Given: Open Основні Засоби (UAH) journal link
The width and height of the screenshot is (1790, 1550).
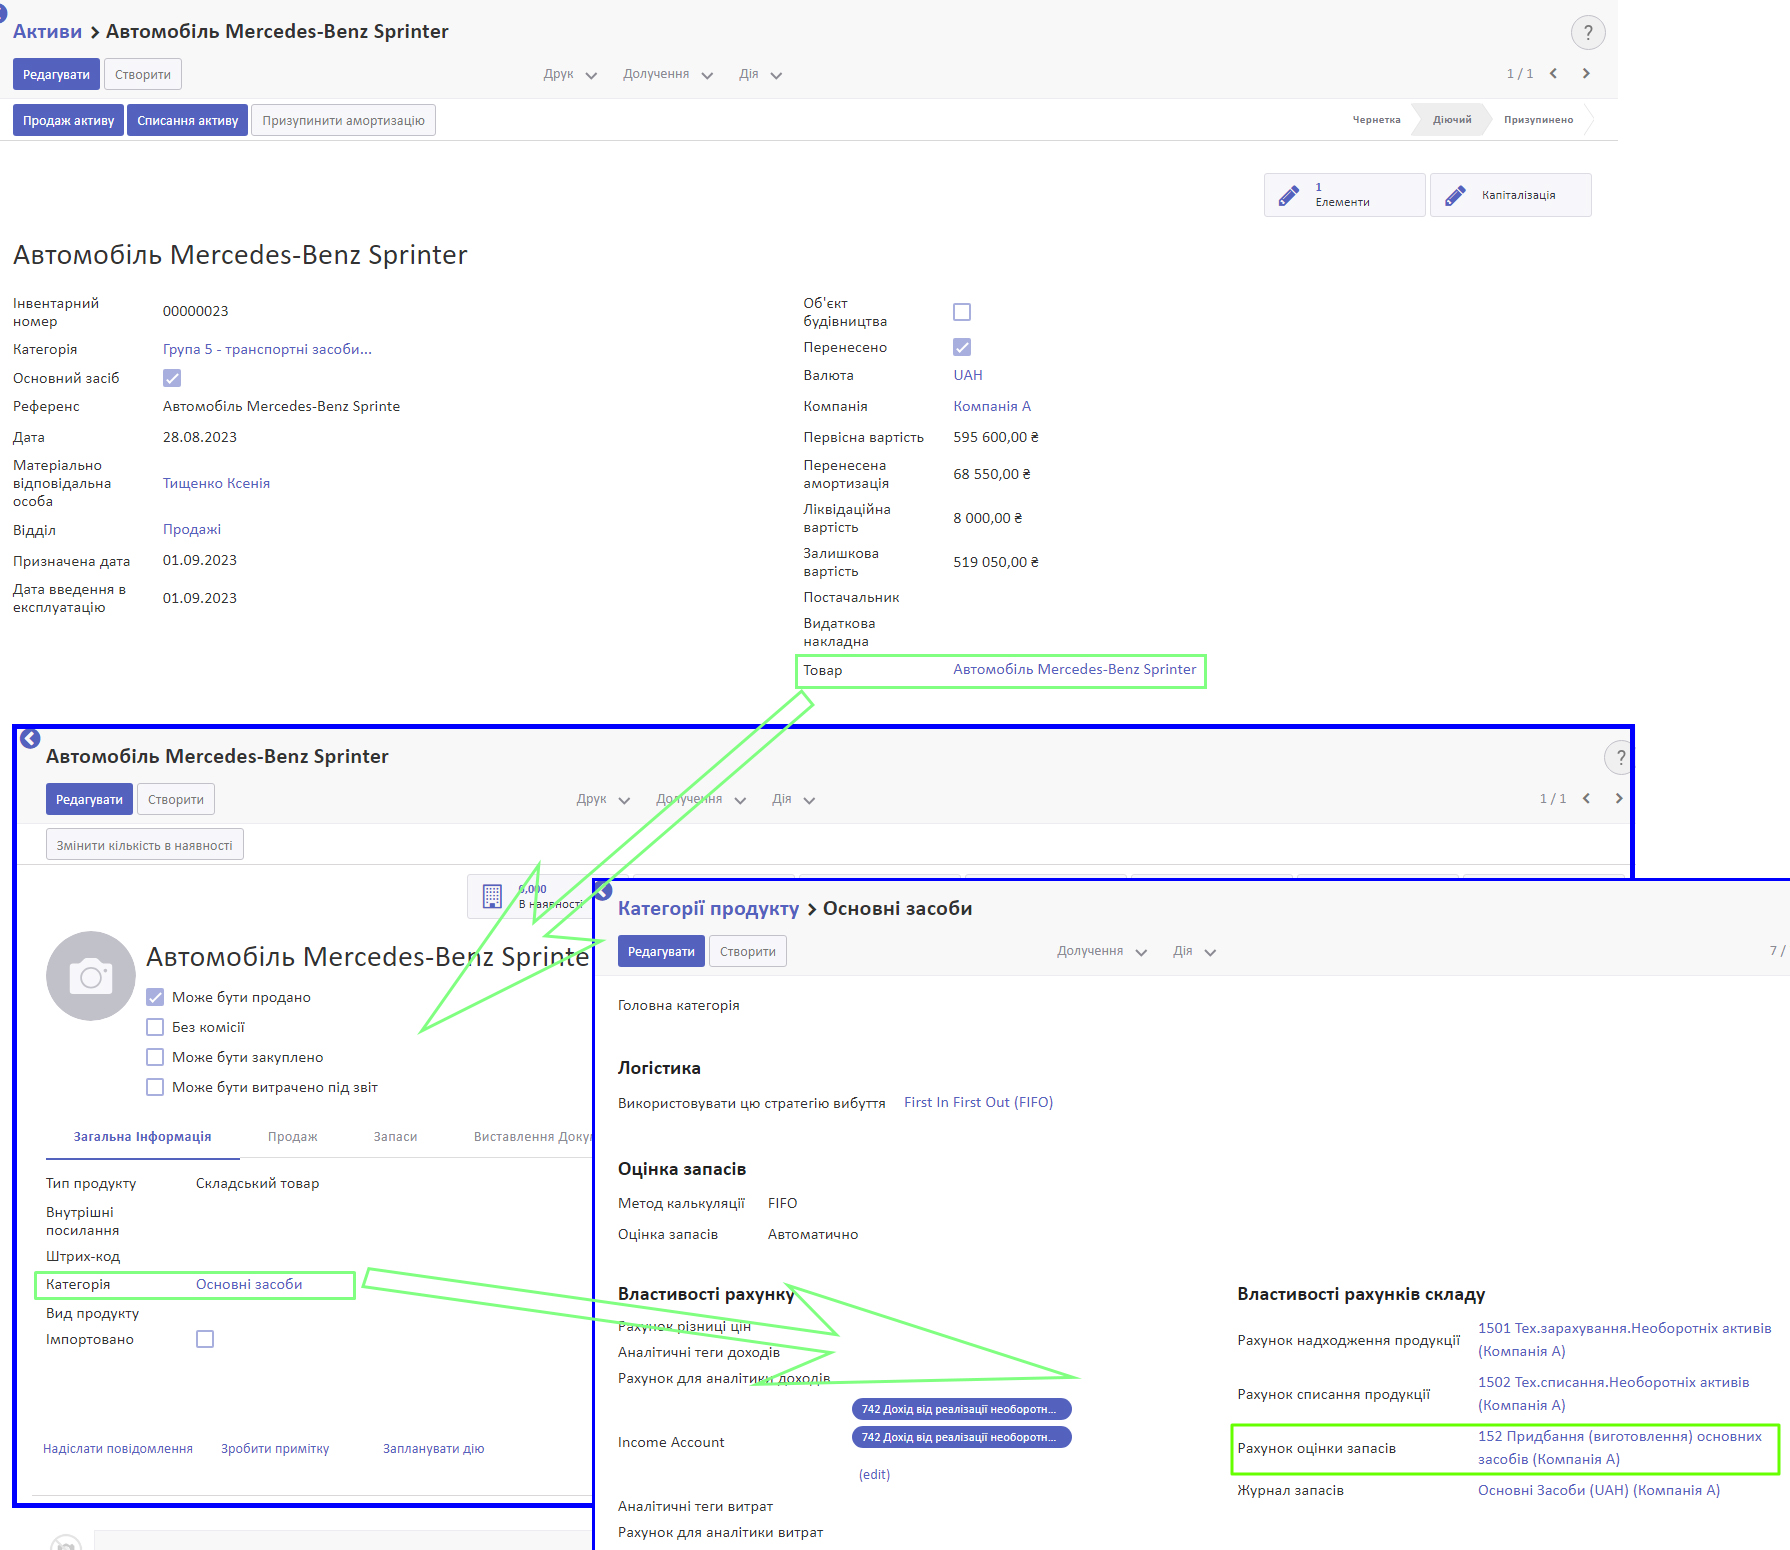Looking at the screenshot, I should tap(1598, 1490).
